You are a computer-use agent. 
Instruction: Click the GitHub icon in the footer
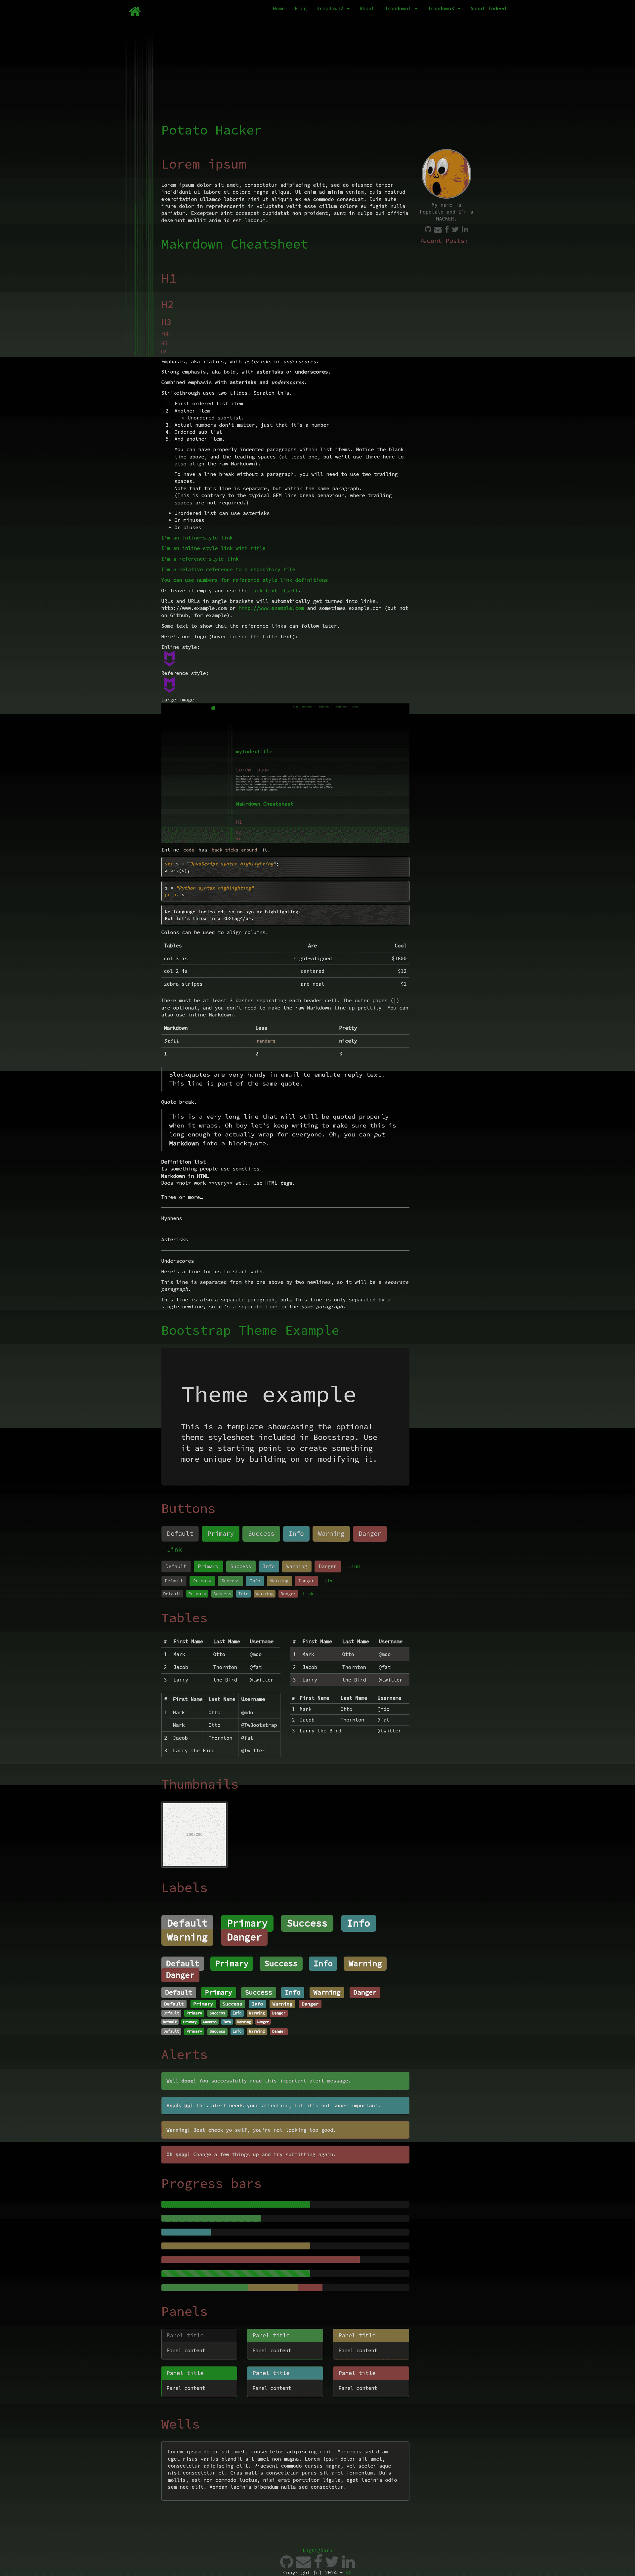(287, 2562)
